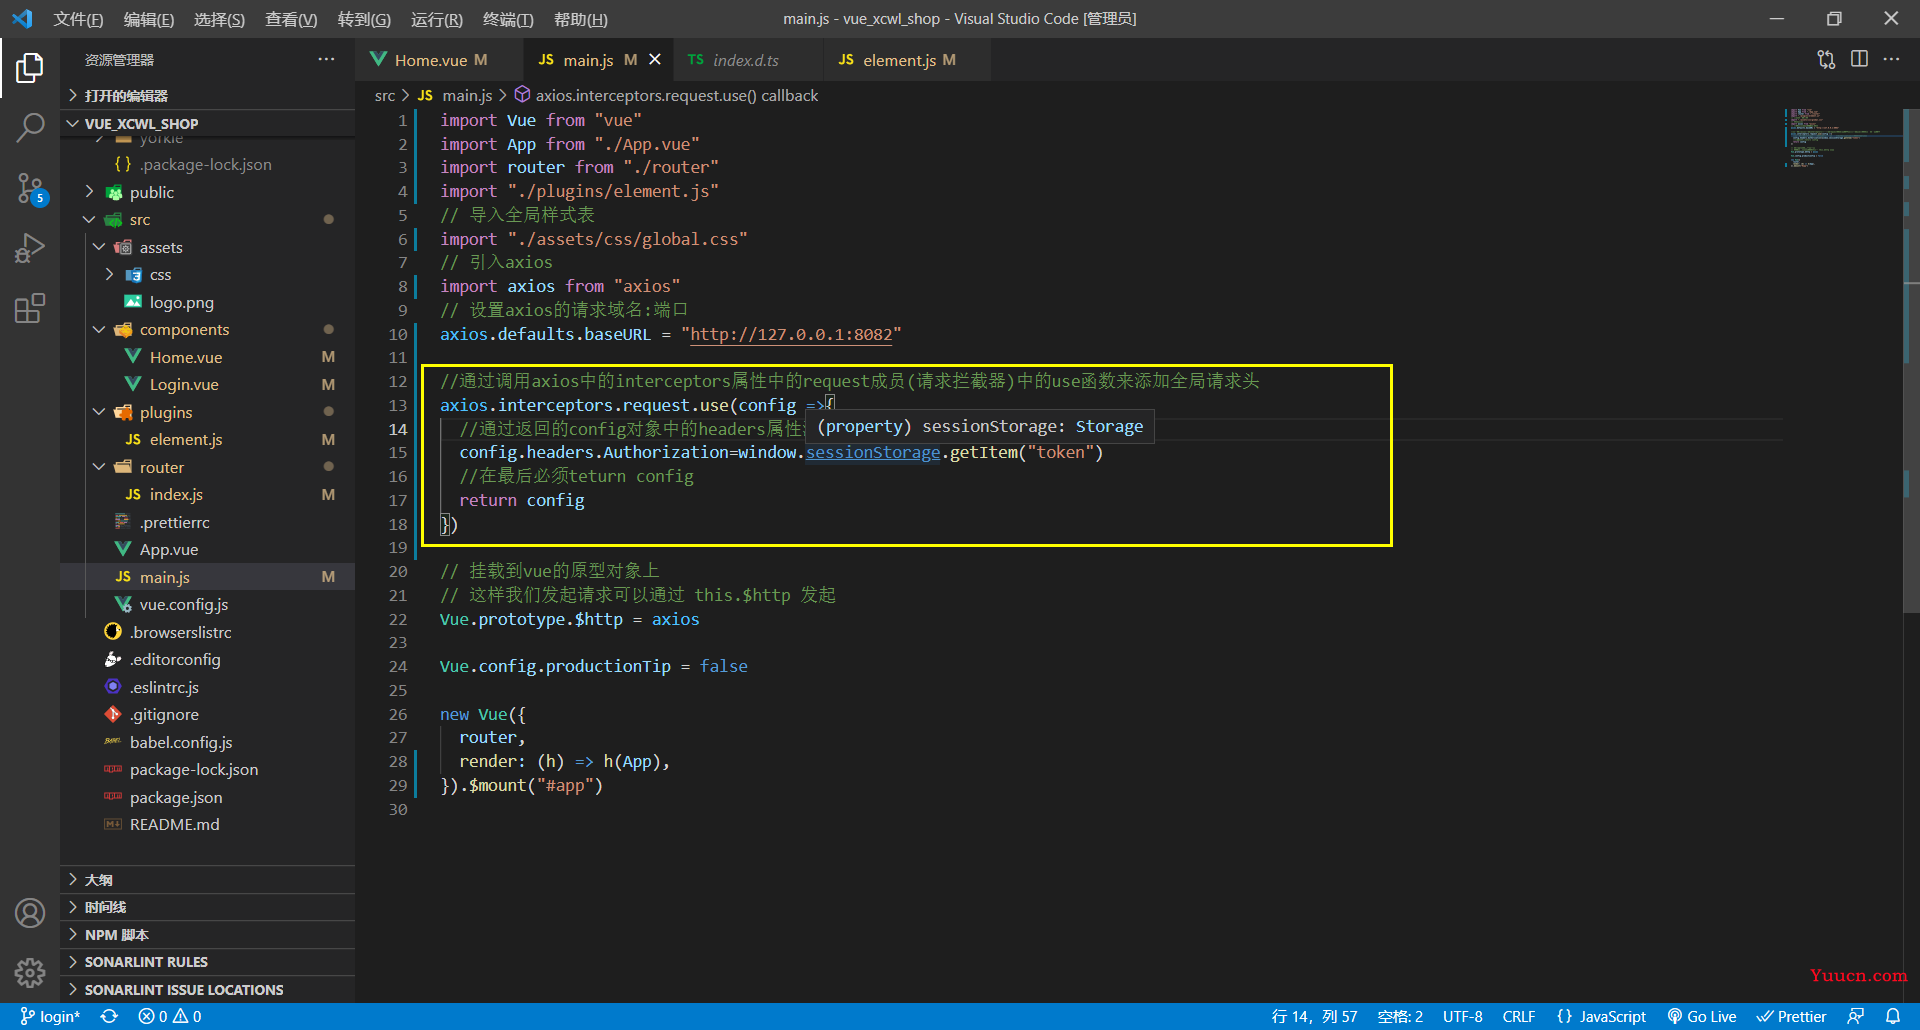The image size is (1920, 1030).
Task: Open editor More Actions ellipsis menu
Action: (x=1891, y=60)
